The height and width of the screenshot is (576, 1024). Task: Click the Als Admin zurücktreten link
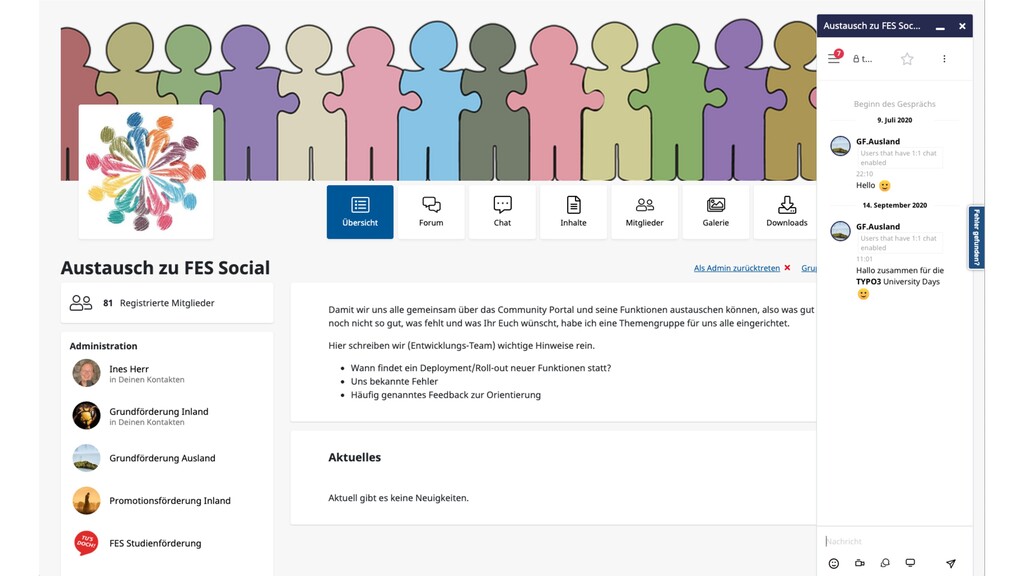tap(737, 268)
